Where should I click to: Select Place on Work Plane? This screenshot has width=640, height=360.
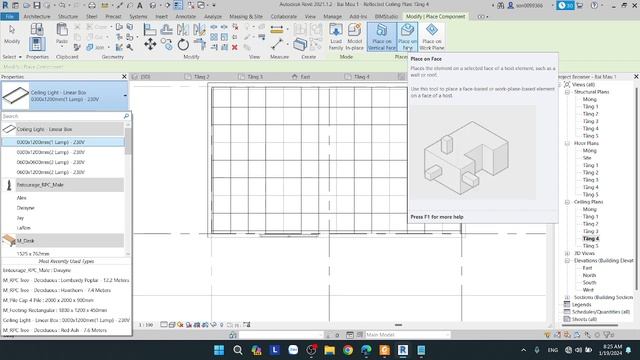(x=431, y=37)
